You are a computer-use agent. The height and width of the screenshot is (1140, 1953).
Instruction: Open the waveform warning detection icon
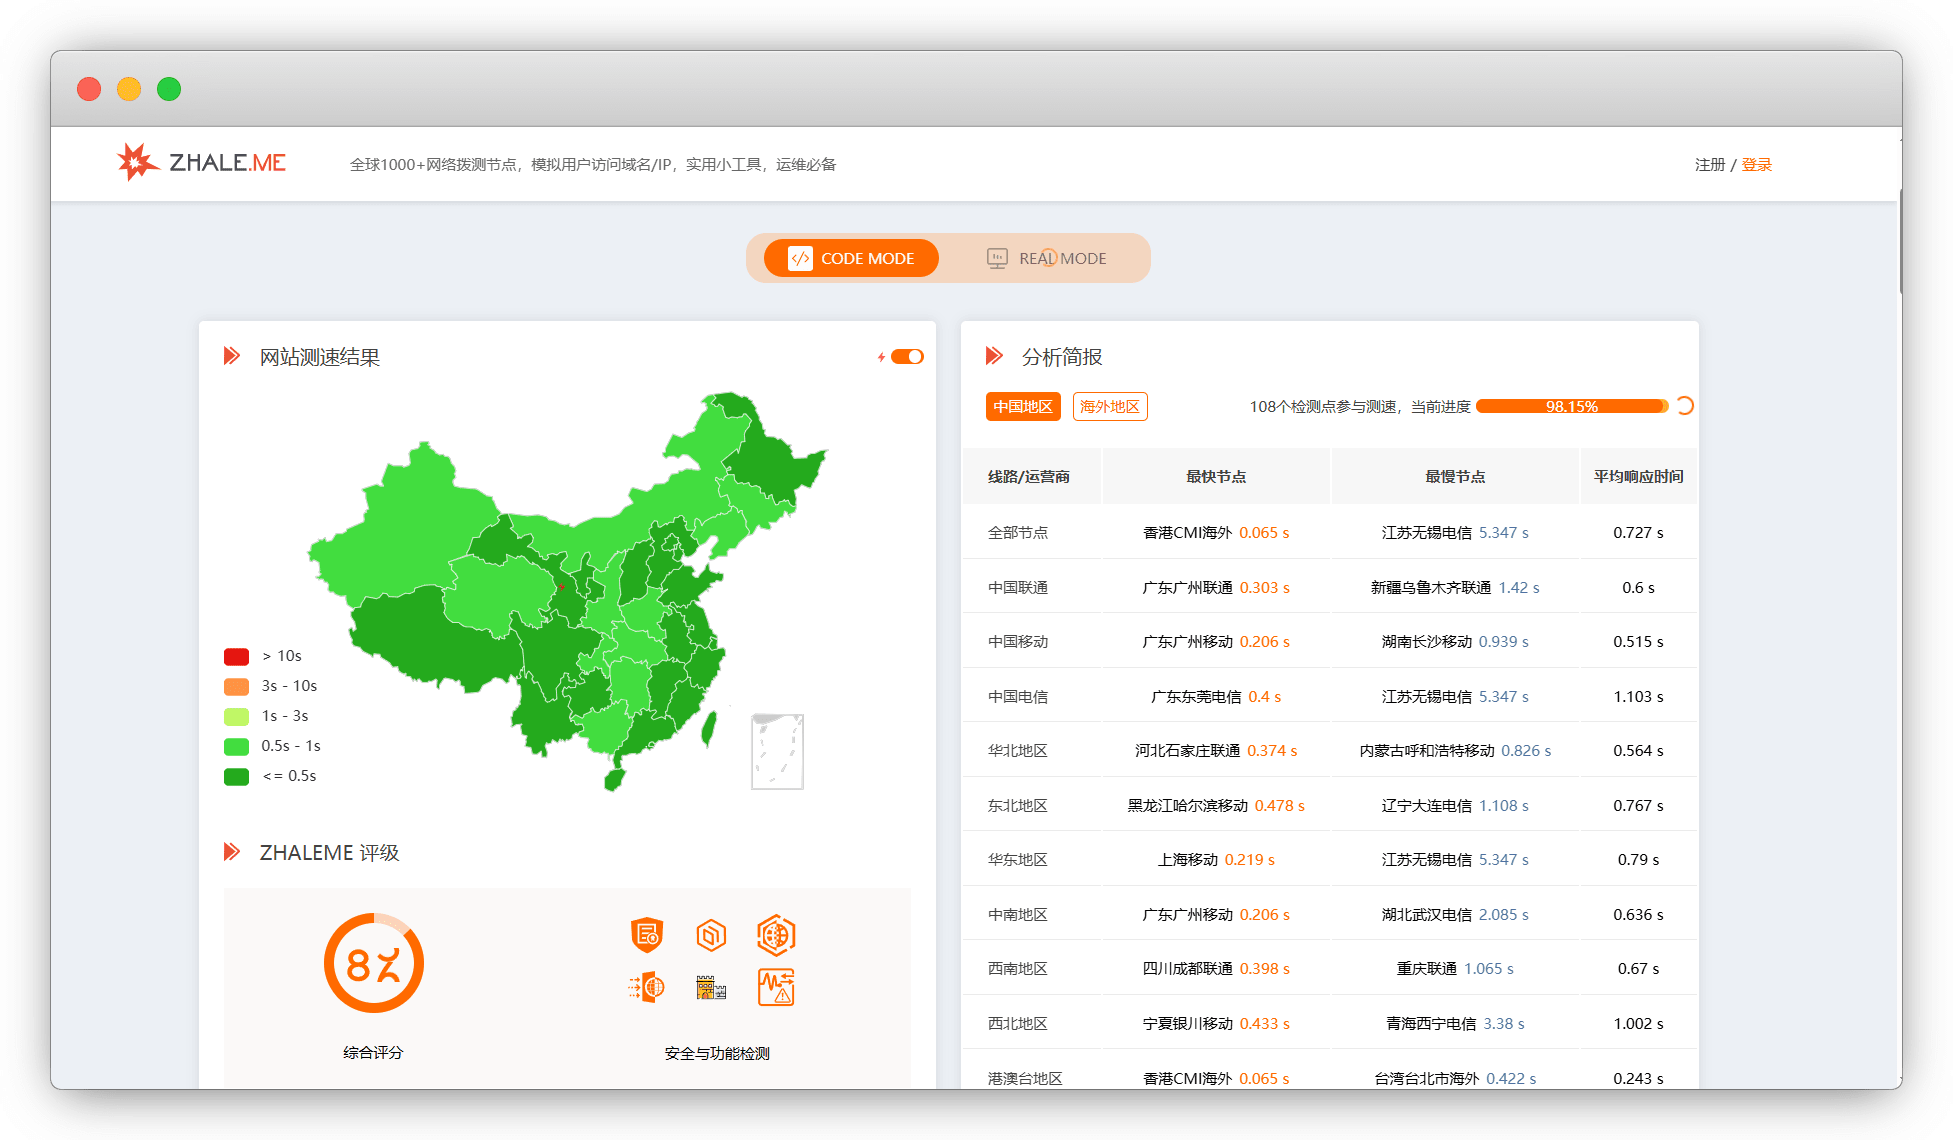pyautogui.click(x=777, y=987)
